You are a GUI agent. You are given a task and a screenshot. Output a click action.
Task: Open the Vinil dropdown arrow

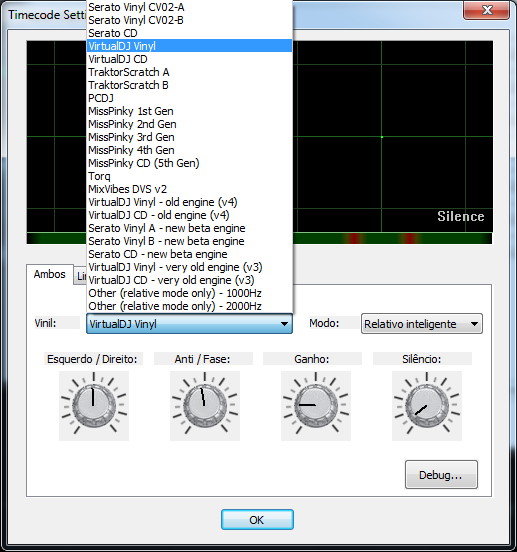coord(284,324)
